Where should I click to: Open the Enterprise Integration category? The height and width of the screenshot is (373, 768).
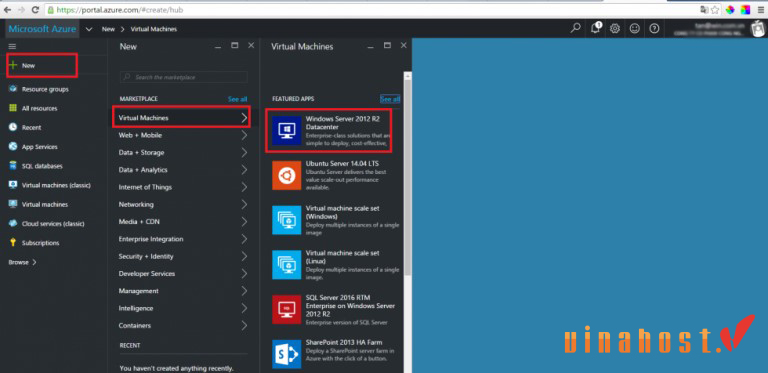(x=184, y=239)
